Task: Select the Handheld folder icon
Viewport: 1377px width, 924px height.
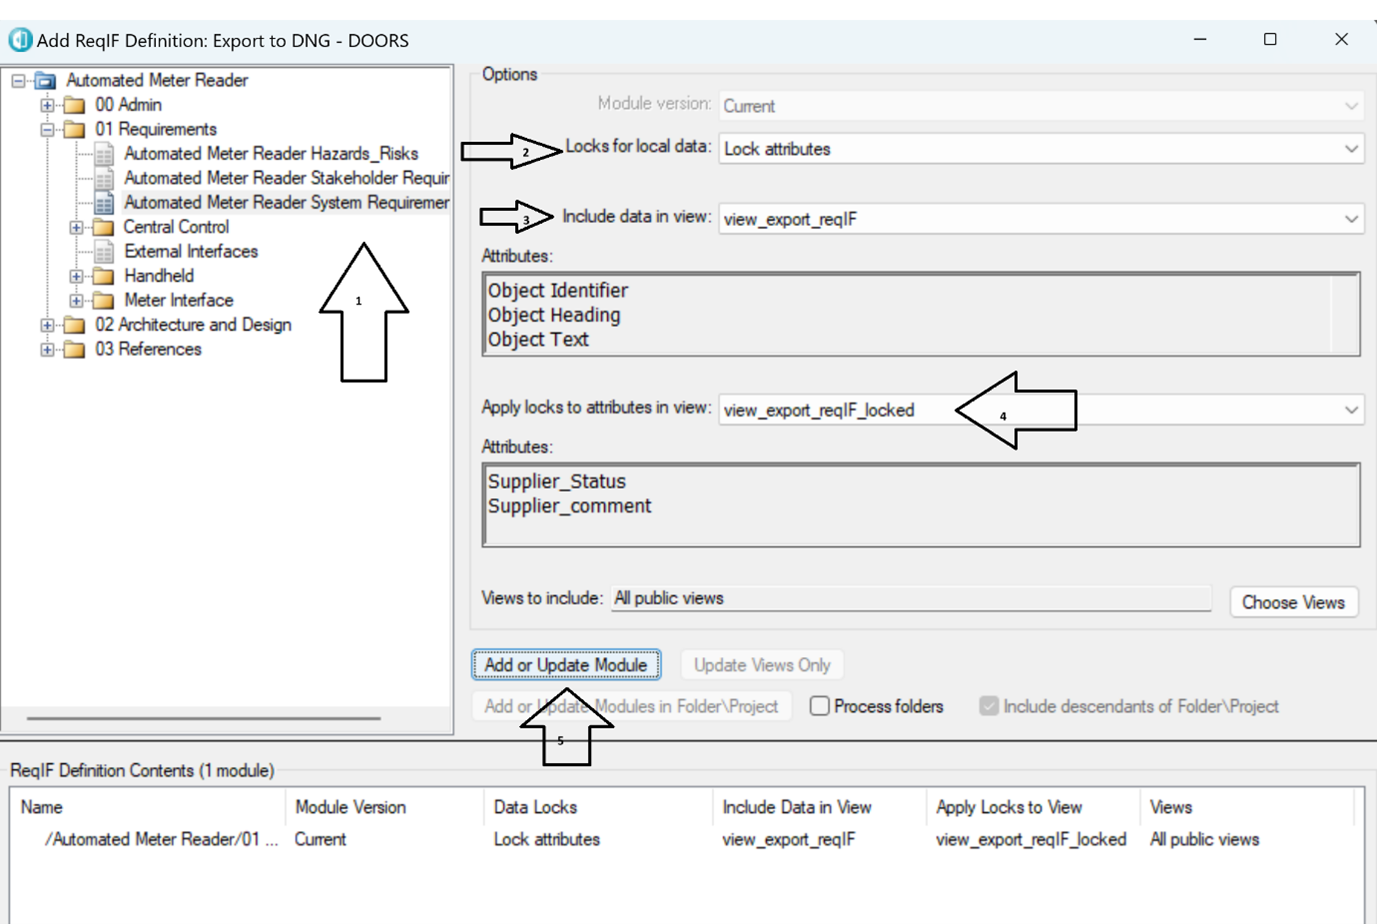Action: coord(103,276)
